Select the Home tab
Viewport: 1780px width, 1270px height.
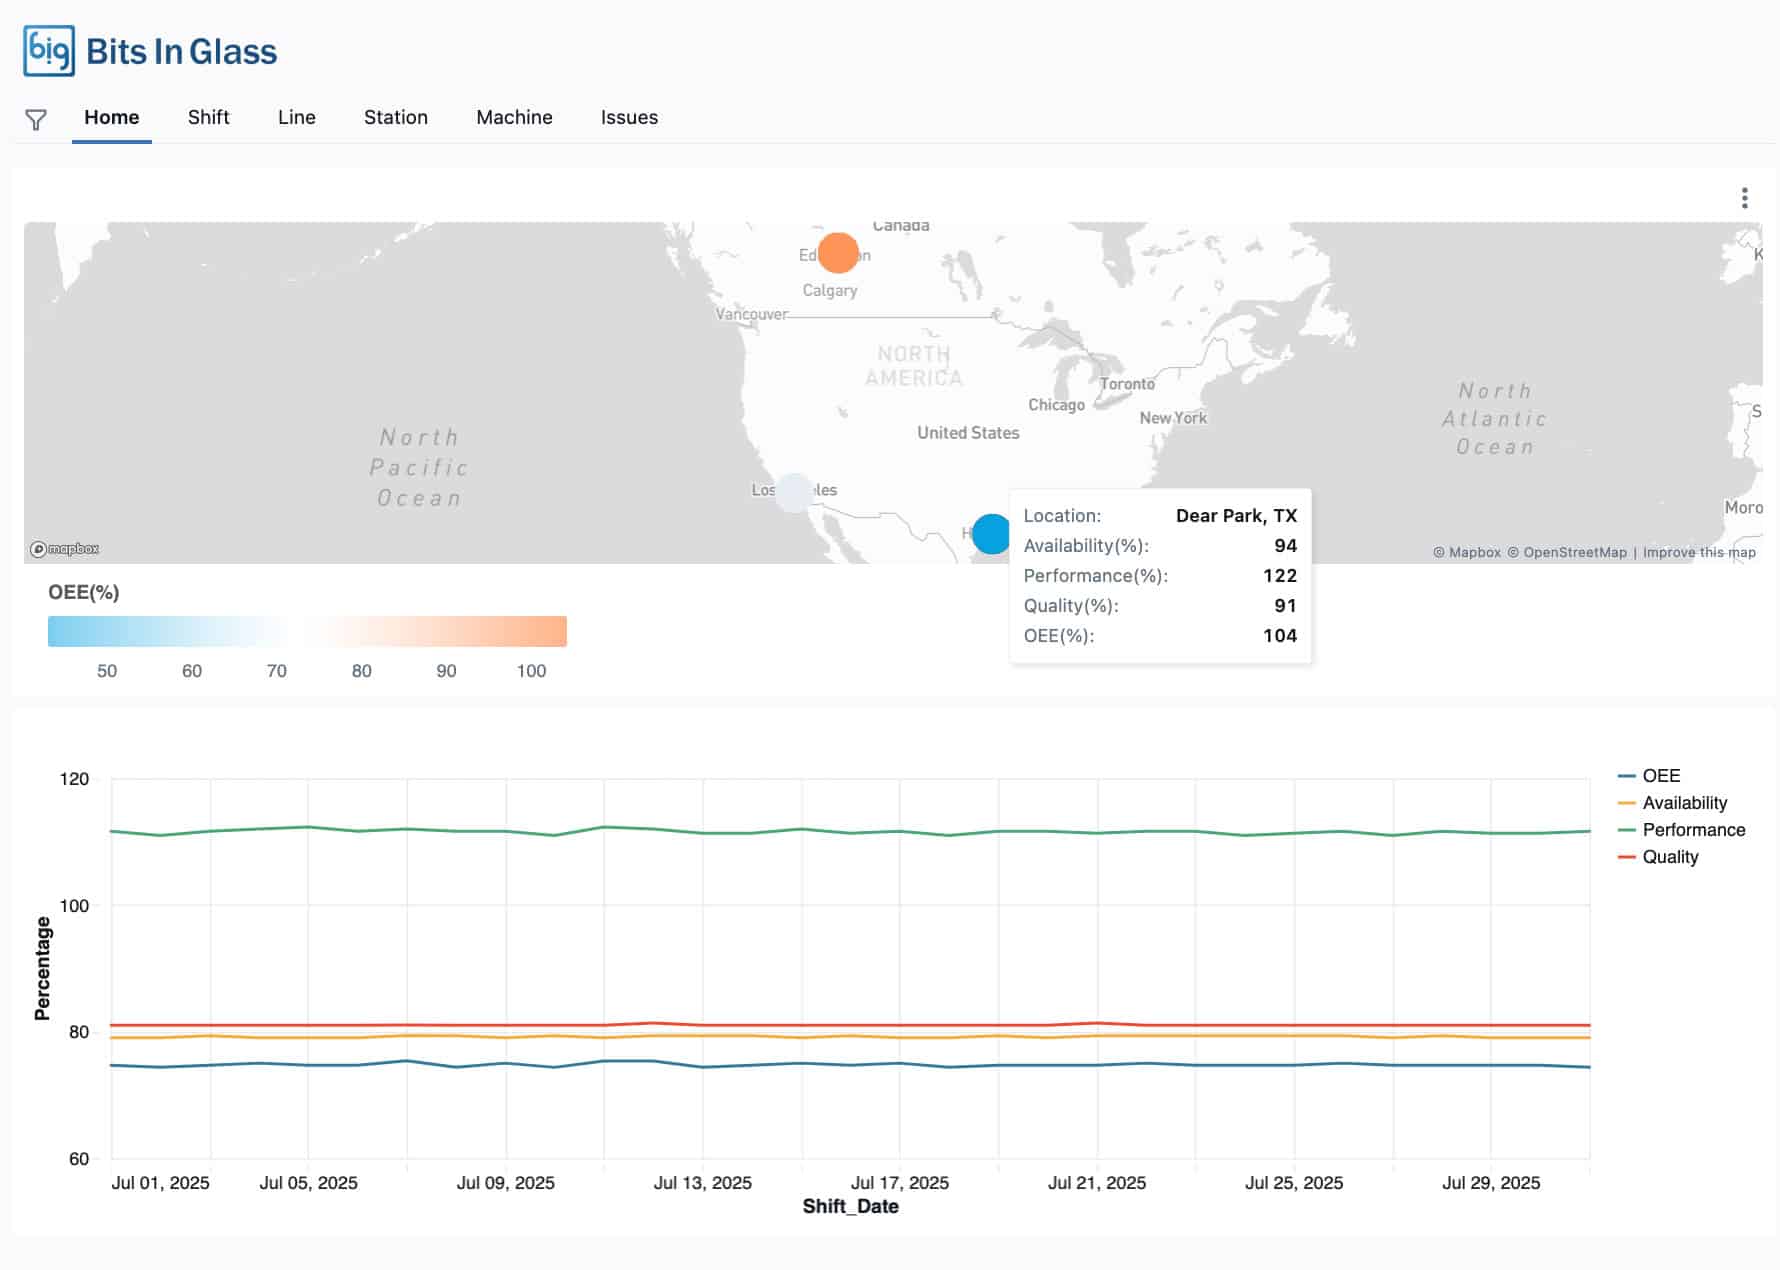pos(111,117)
